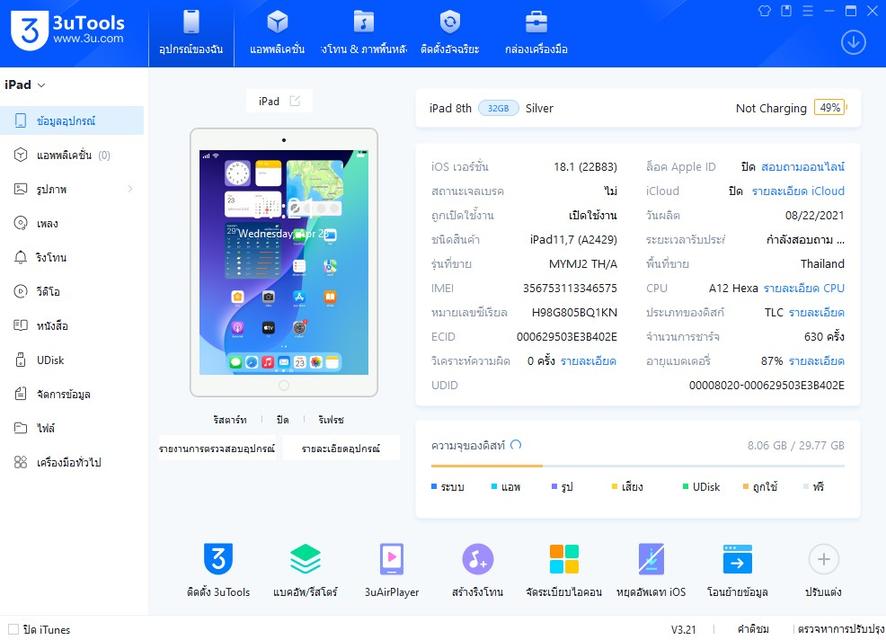The width and height of the screenshot is (886, 640).
Task: Open the Make Ringtone music note icon
Action: (478, 559)
